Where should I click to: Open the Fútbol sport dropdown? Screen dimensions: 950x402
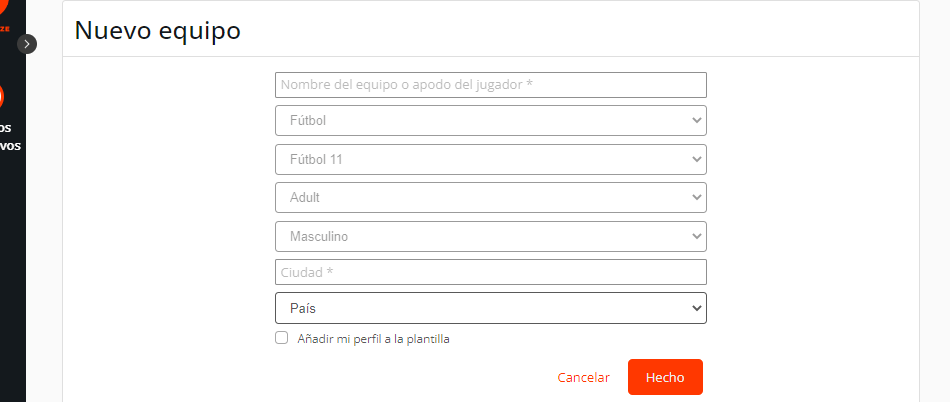point(490,121)
